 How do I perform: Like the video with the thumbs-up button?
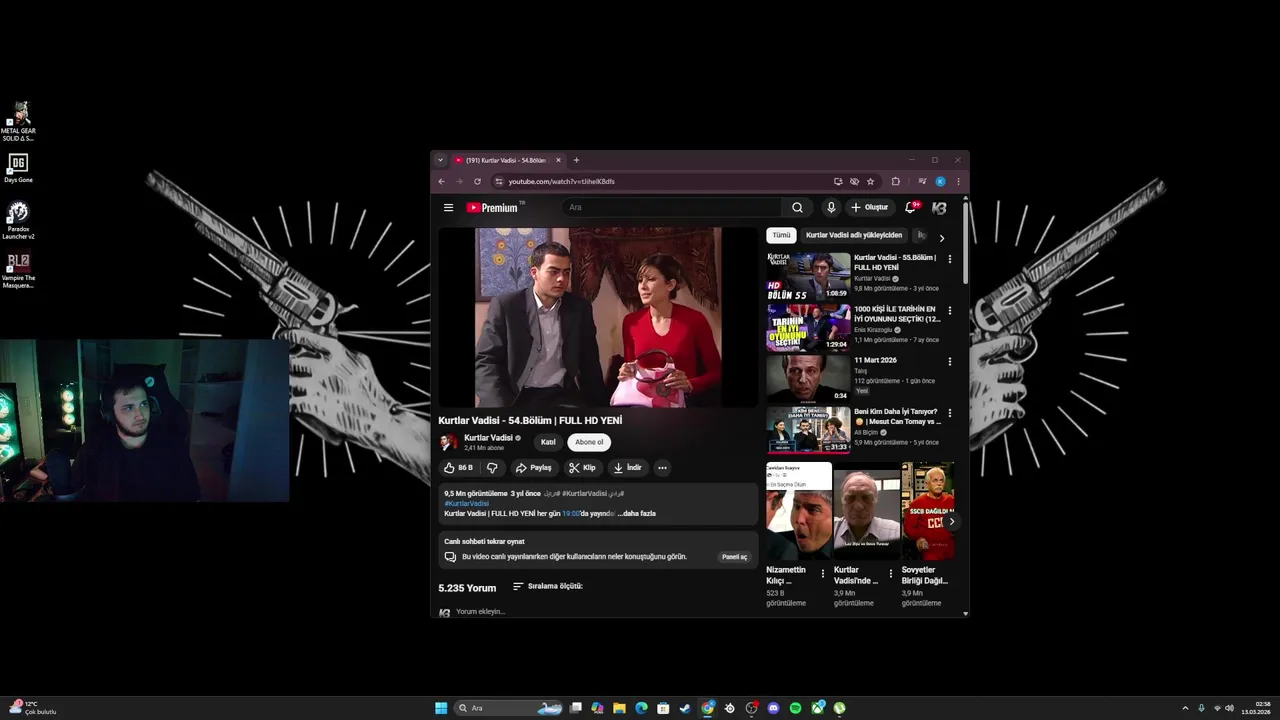[459, 468]
